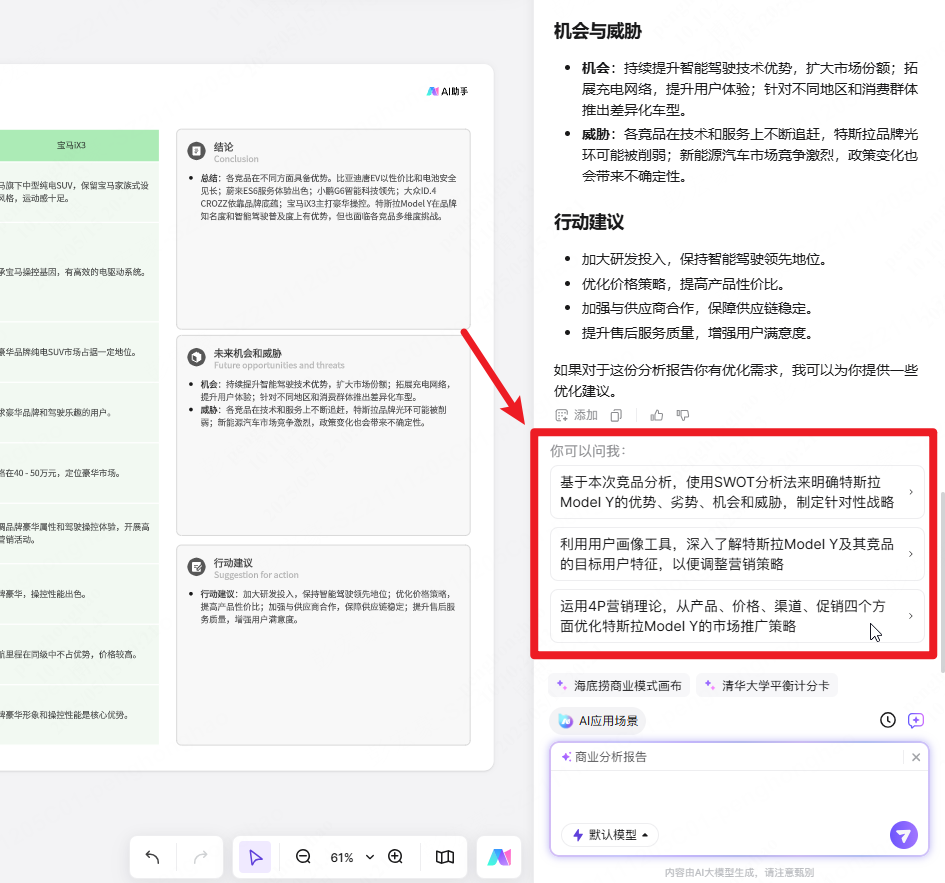This screenshot has width=945, height=883.
Task: Click the redo arrow in the bottom toolbar
Action: (201, 857)
